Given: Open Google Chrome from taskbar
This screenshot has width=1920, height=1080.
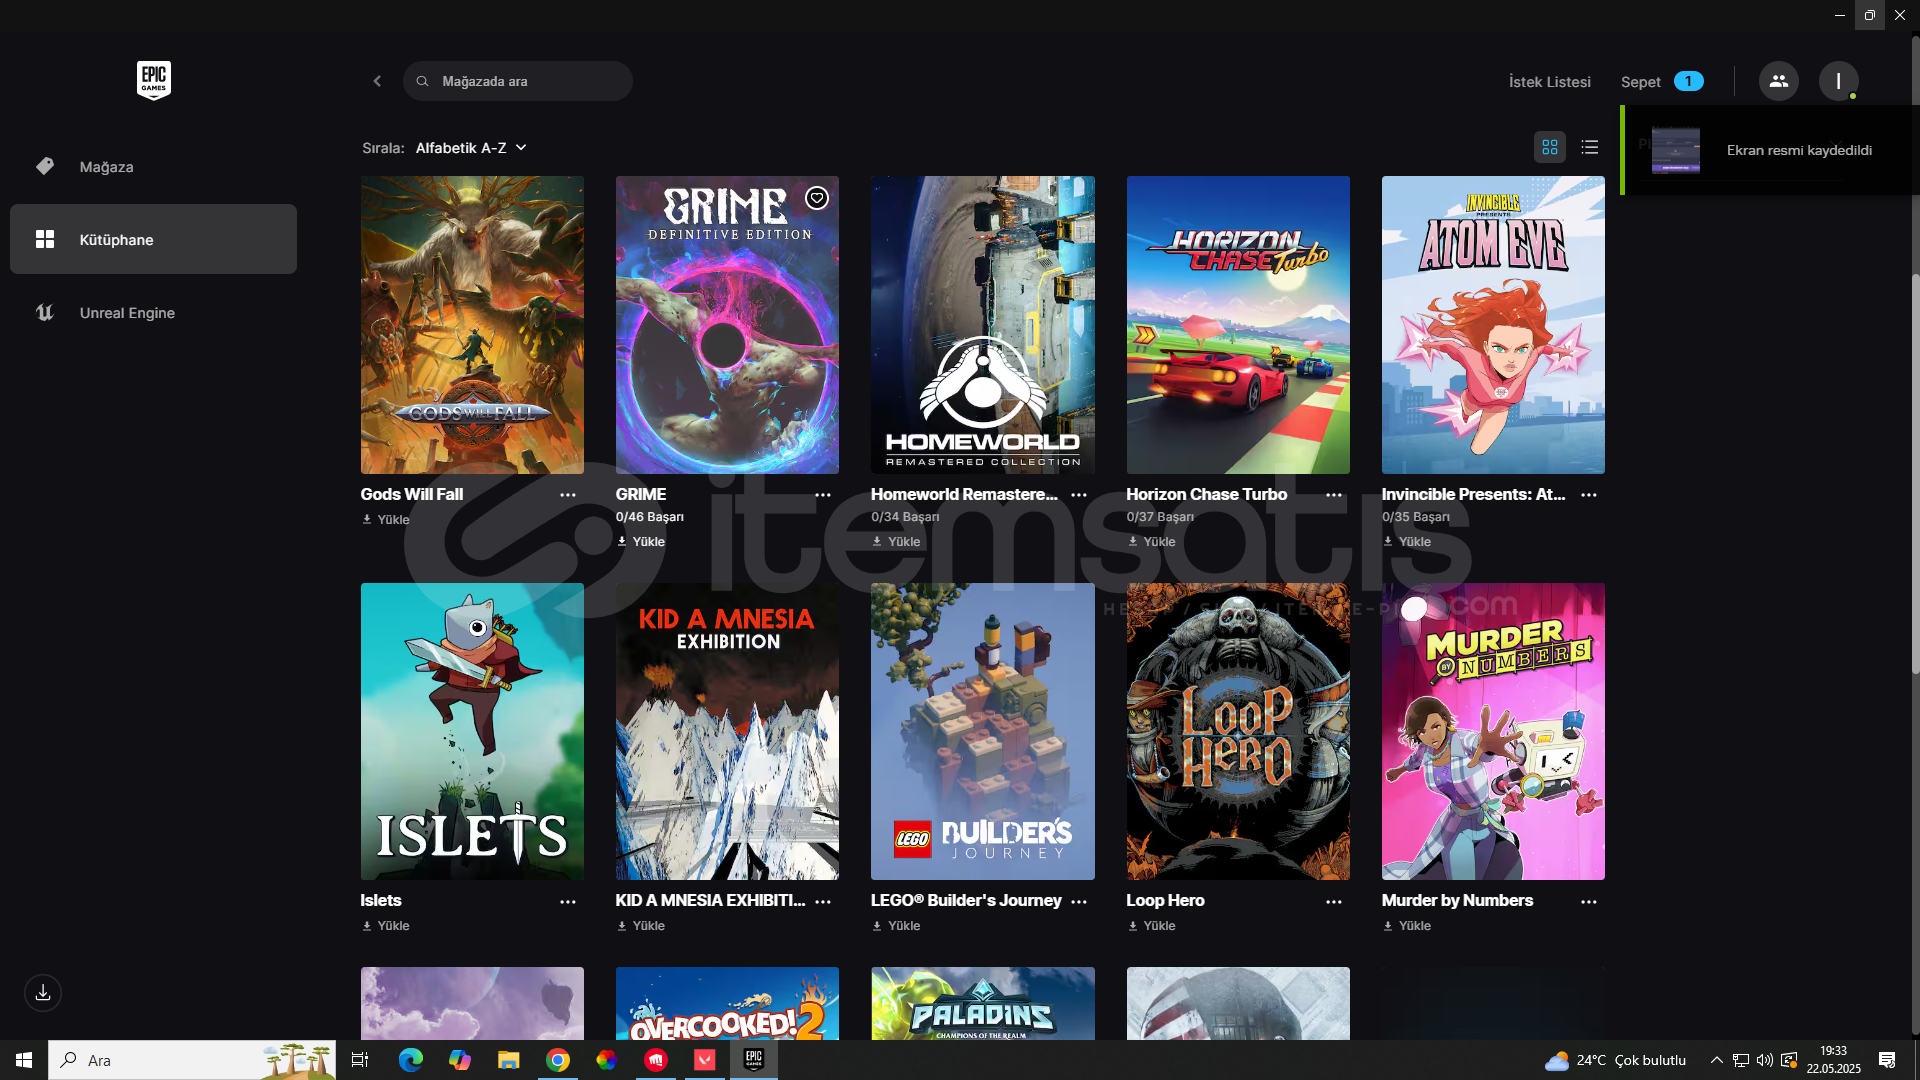Looking at the screenshot, I should point(558,1060).
